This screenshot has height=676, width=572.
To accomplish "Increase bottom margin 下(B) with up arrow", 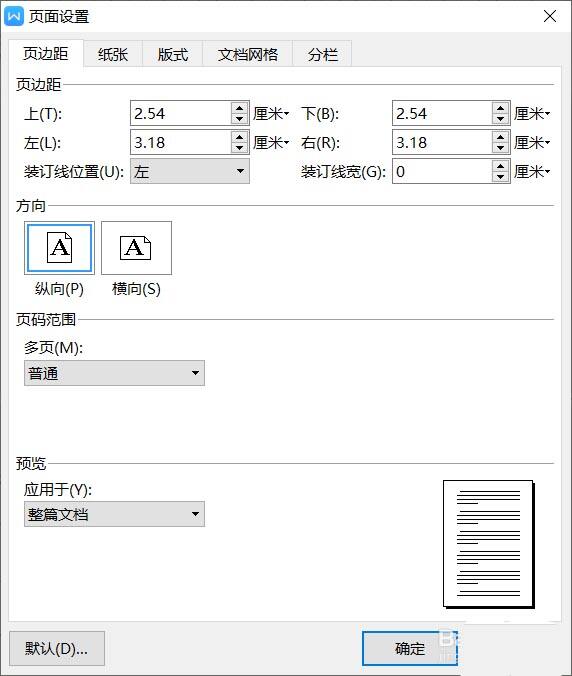I will click(x=500, y=108).
